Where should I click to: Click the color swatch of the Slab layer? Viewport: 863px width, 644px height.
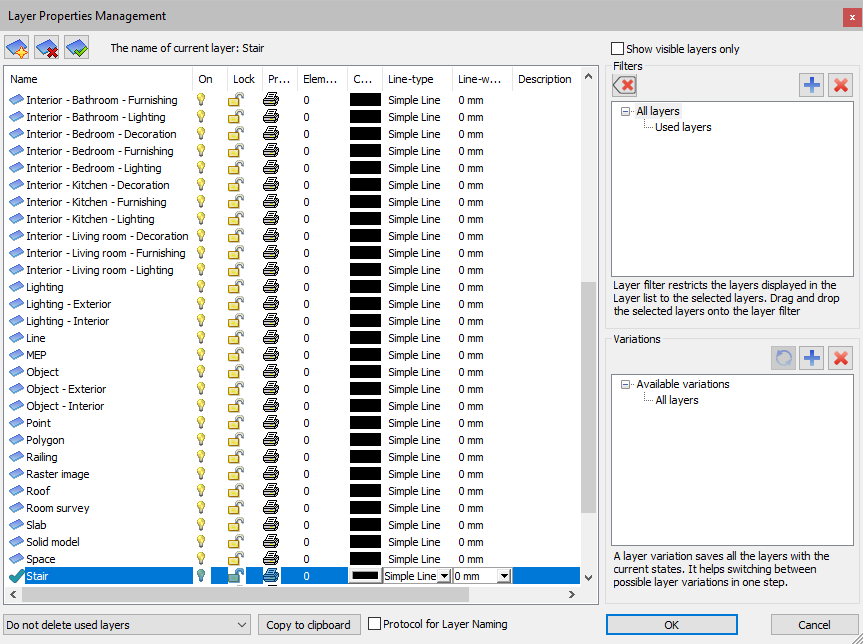point(365,525)
